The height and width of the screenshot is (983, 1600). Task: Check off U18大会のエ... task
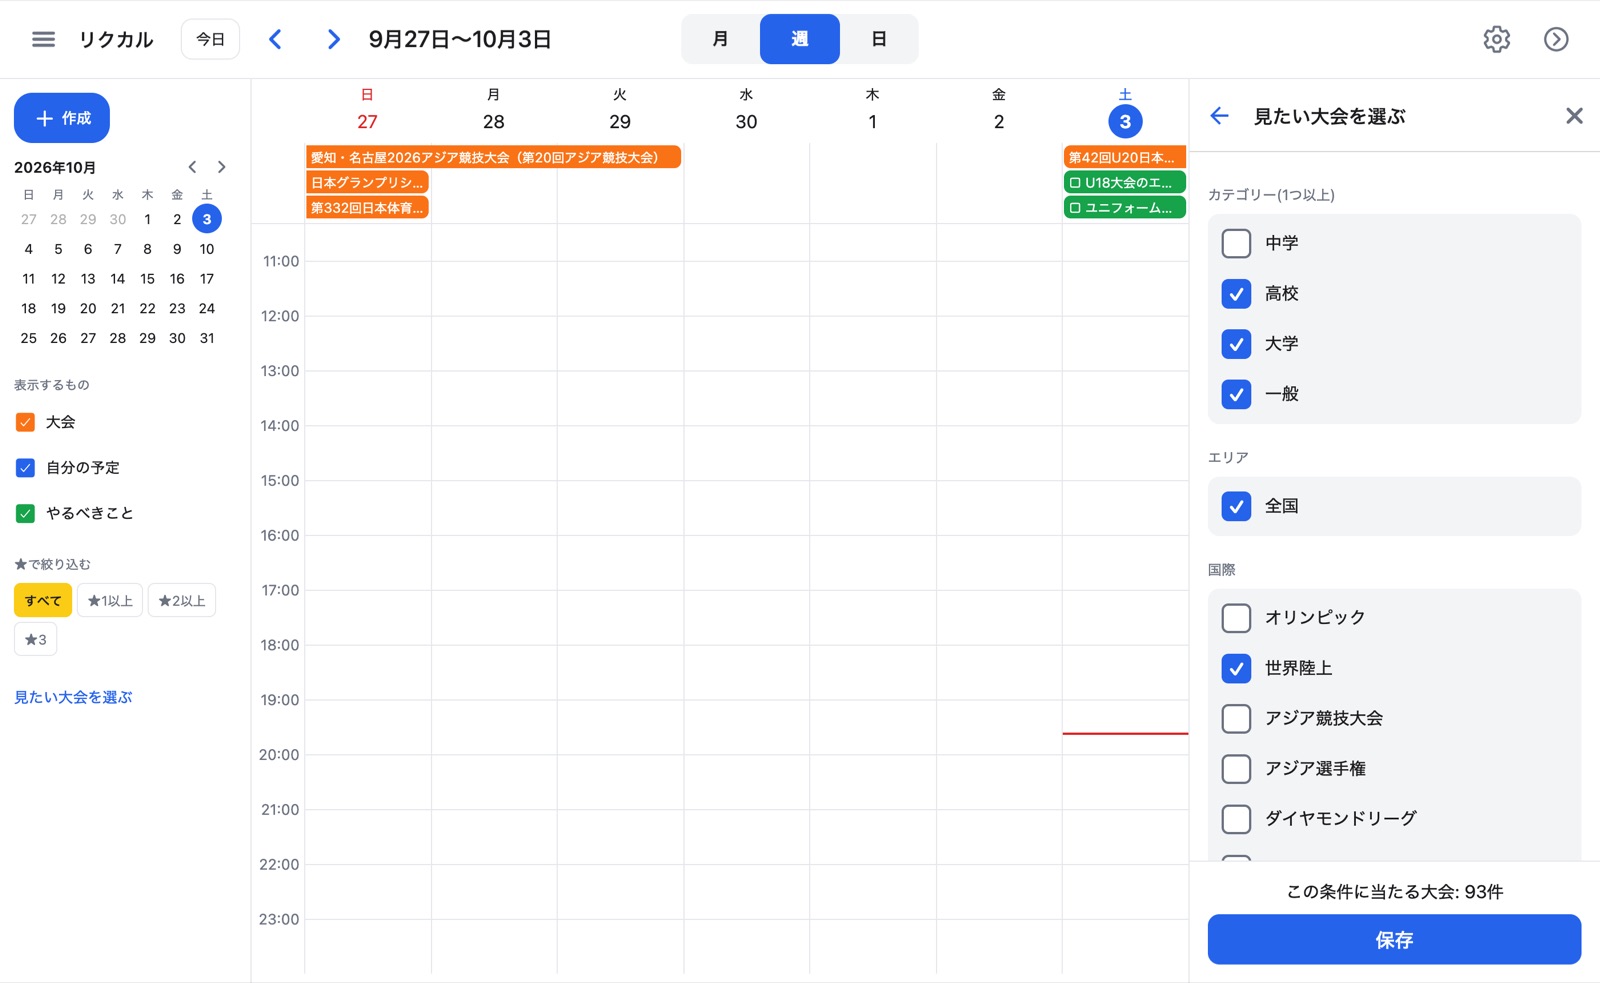coord(1075,182)
